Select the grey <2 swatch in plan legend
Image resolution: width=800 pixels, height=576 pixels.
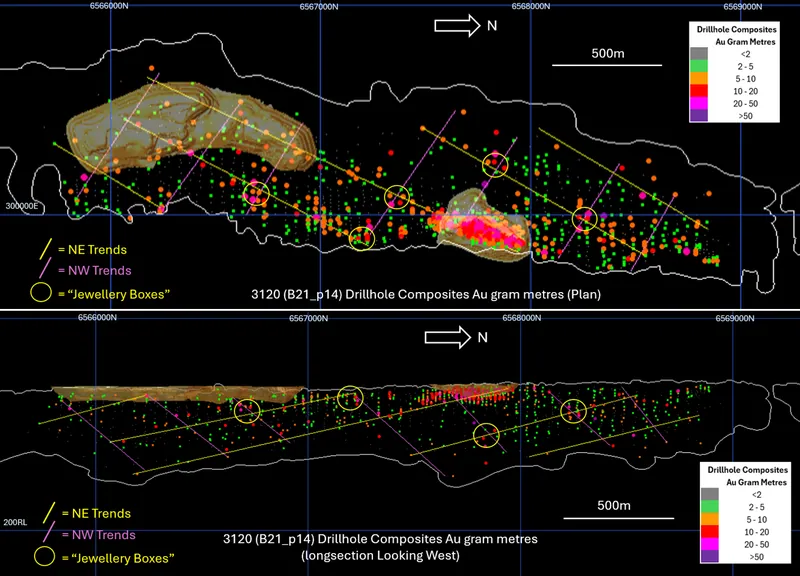click(x=699, y=54)
